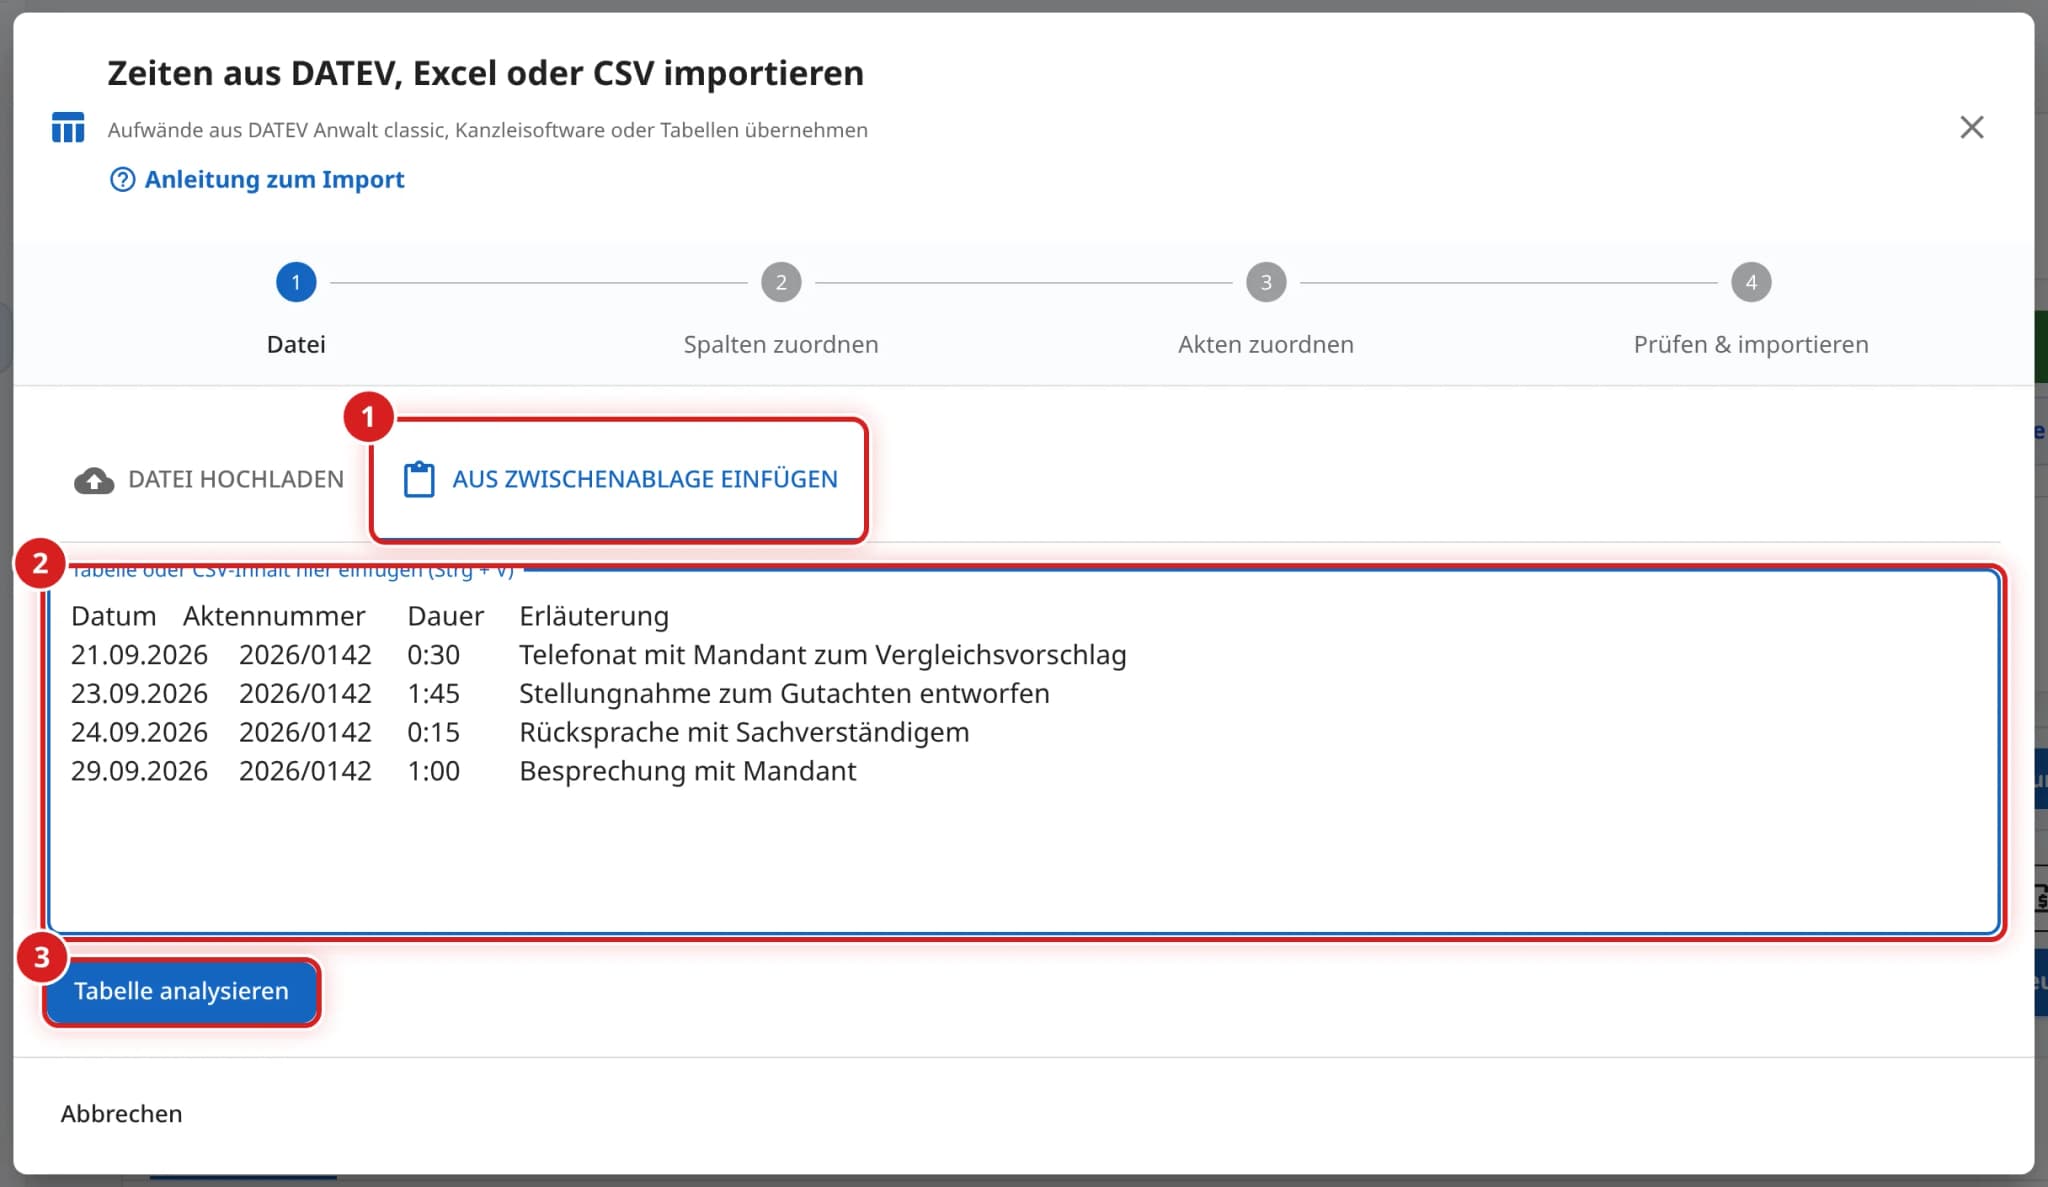
Task: Click the Datei step label
Action: pos(296,344)
